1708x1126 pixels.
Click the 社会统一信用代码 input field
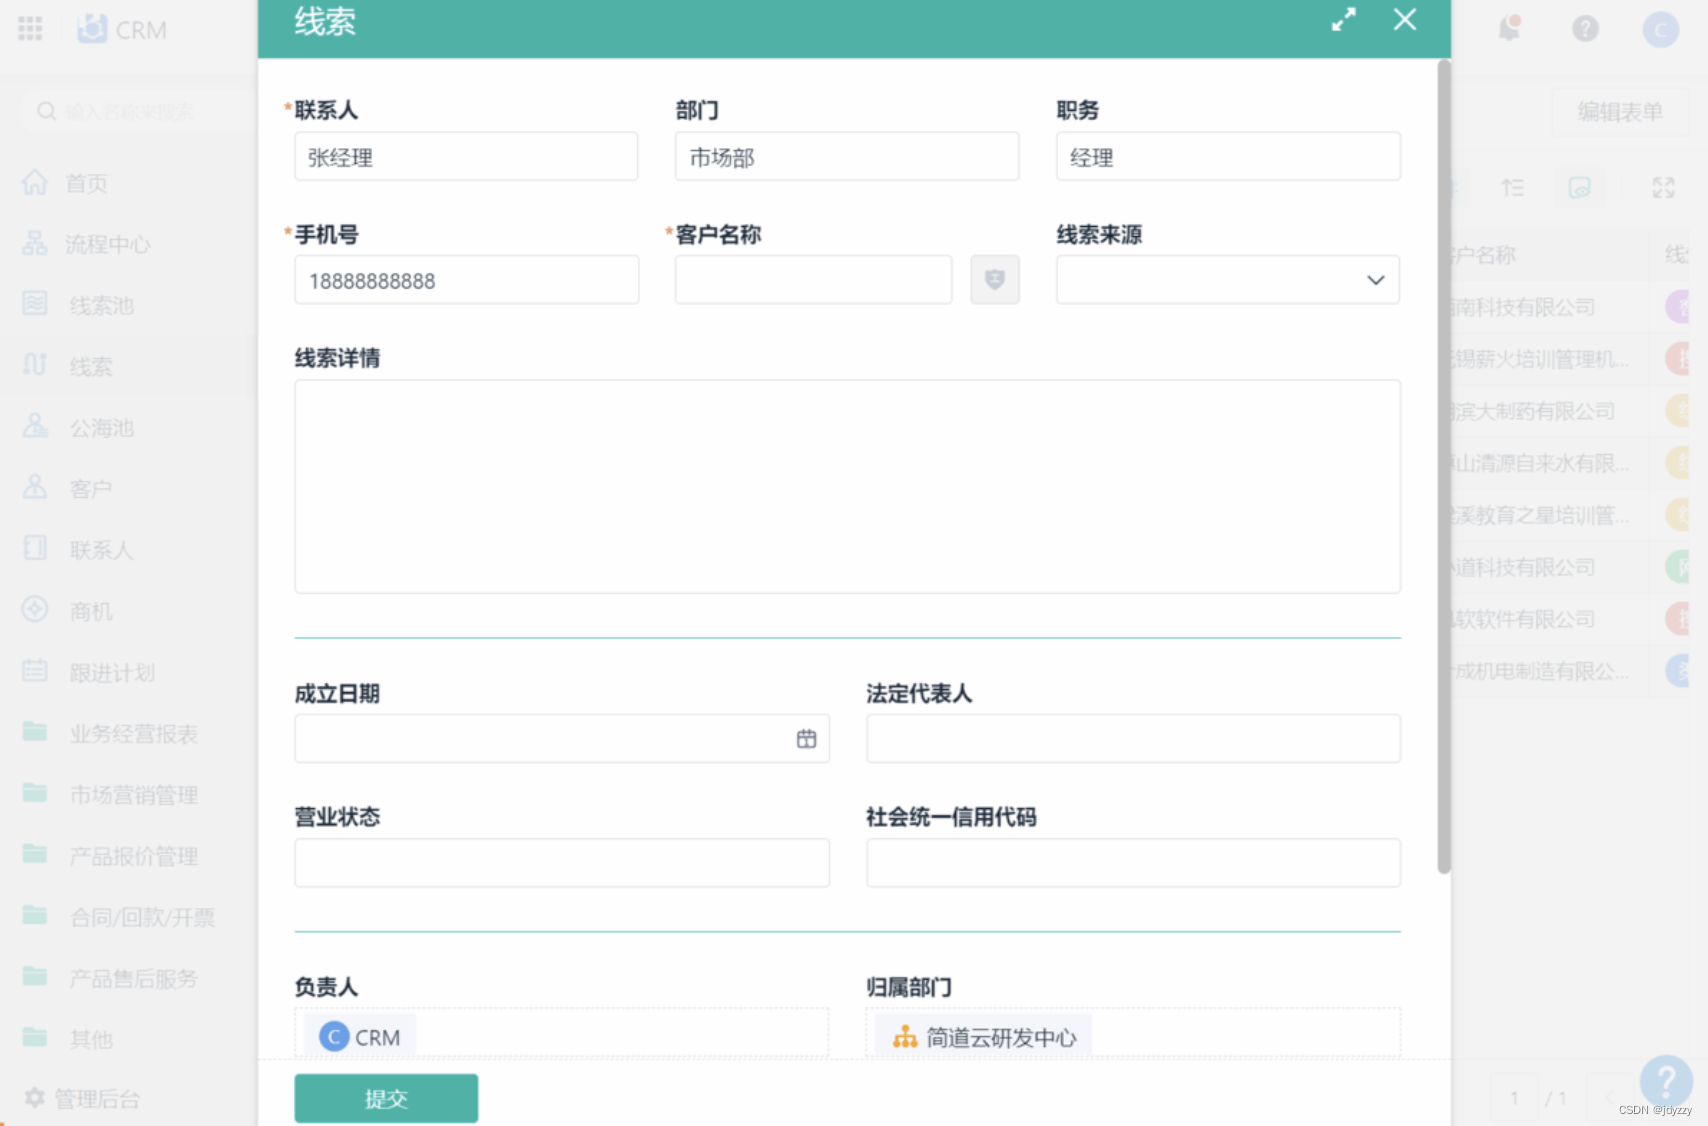[x=1133, y=862]
